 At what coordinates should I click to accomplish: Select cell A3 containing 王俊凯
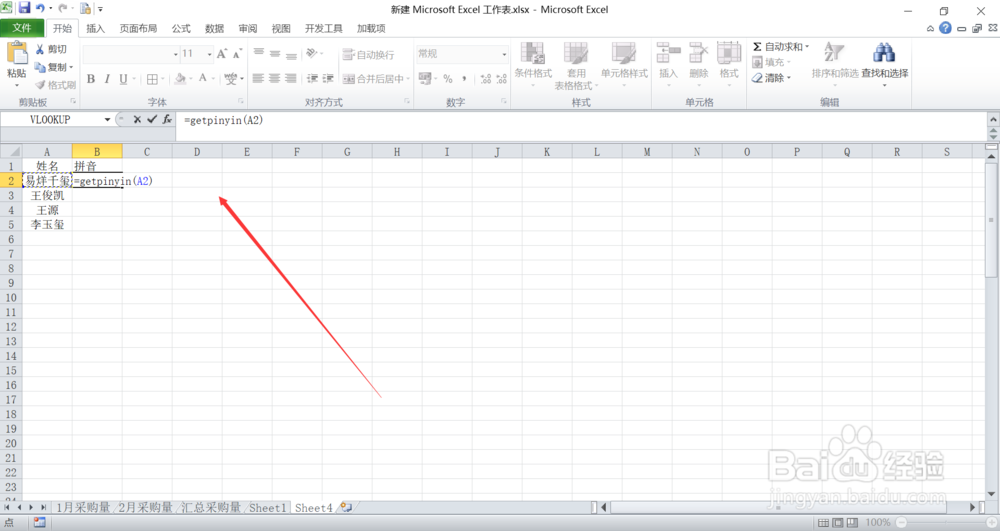point(47,196)
